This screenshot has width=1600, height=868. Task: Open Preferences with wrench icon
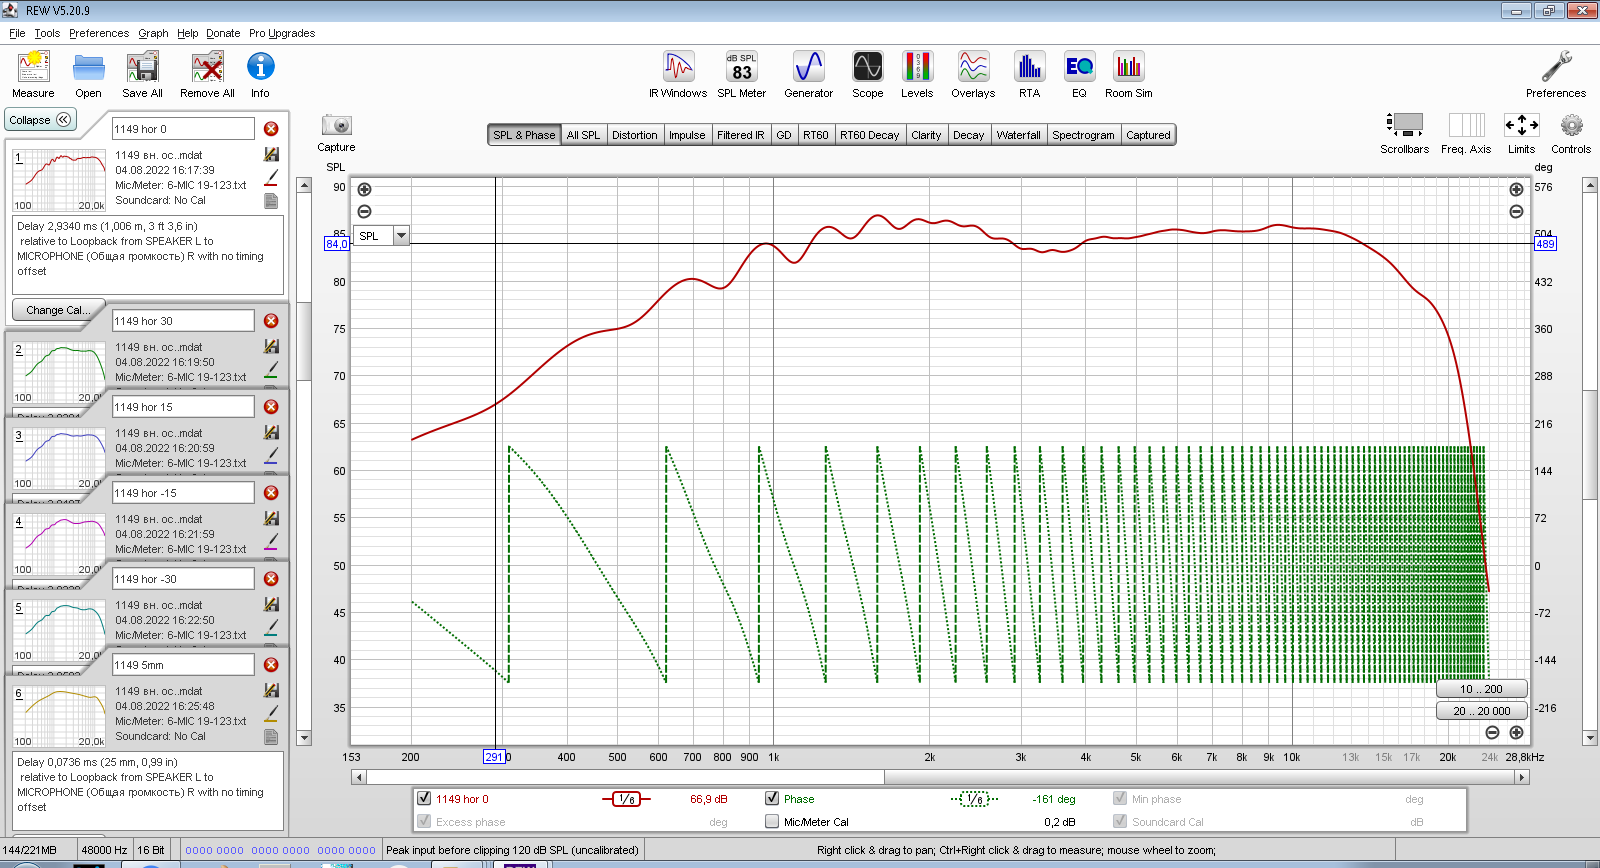click(x=1555, y=75)
